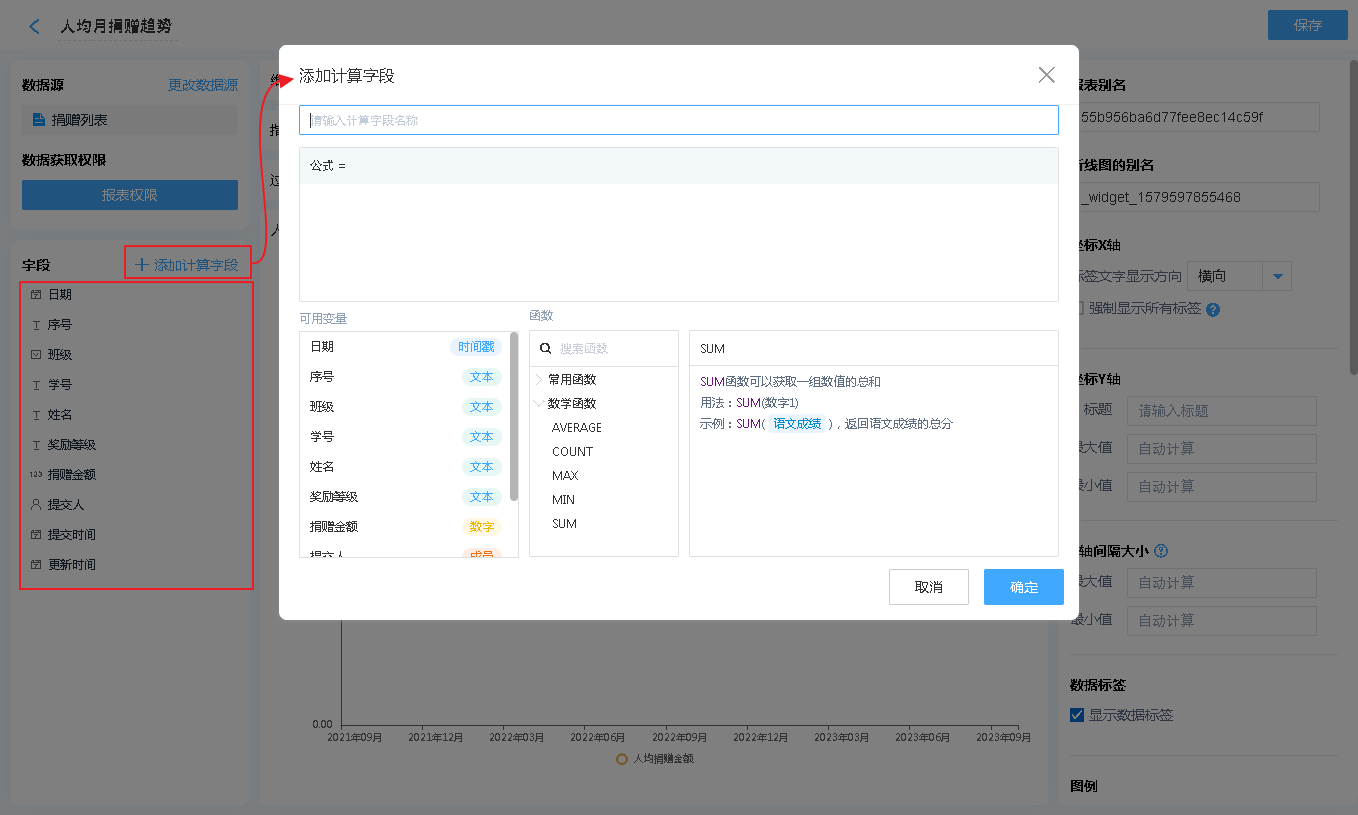Toggle the 显示数据标签 checkbox
This screenshot has width=1358, height=815.
pos(1077,715)
